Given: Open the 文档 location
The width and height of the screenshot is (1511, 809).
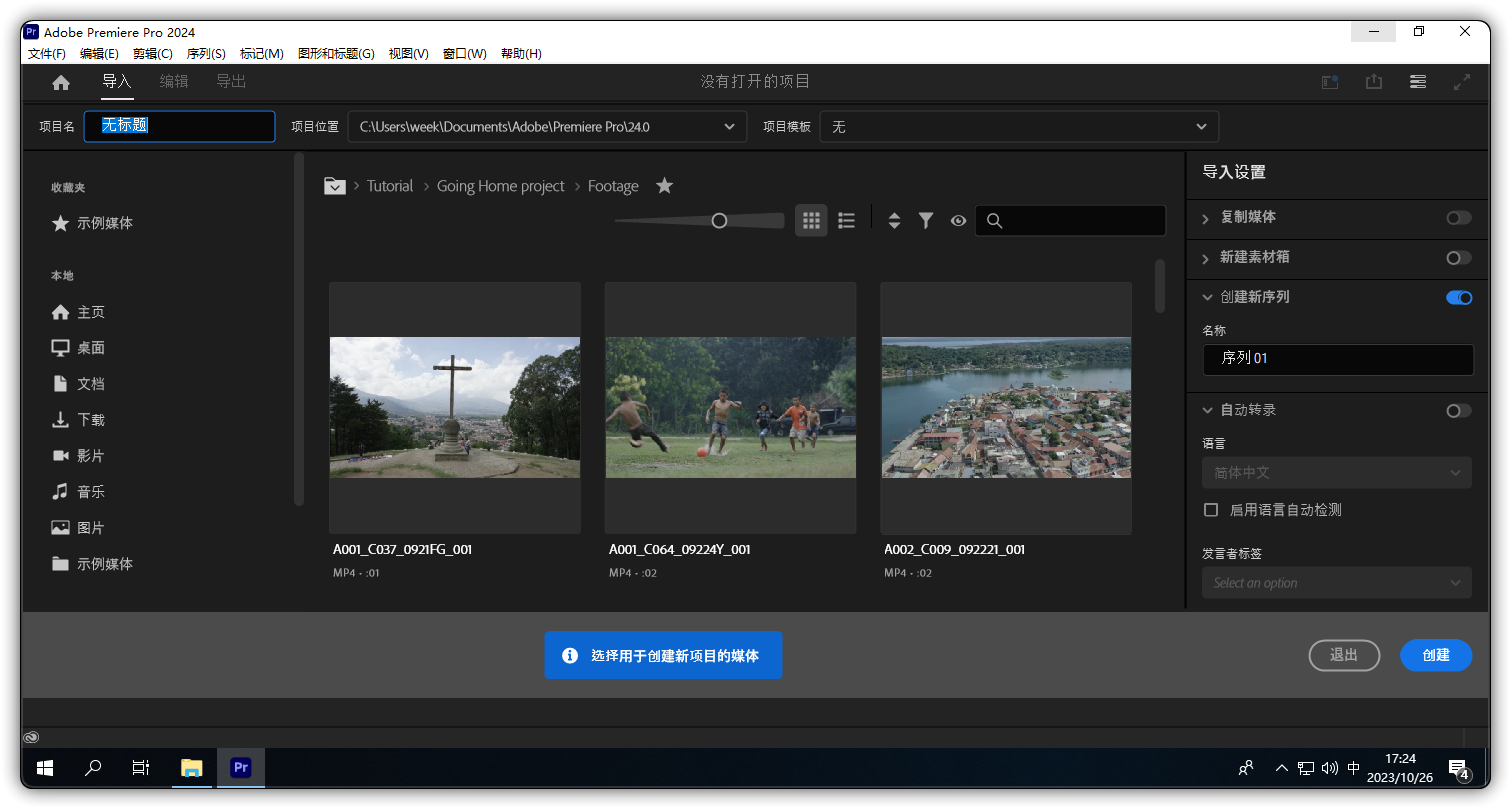Looking at the screenshot, I should [79, 384].
